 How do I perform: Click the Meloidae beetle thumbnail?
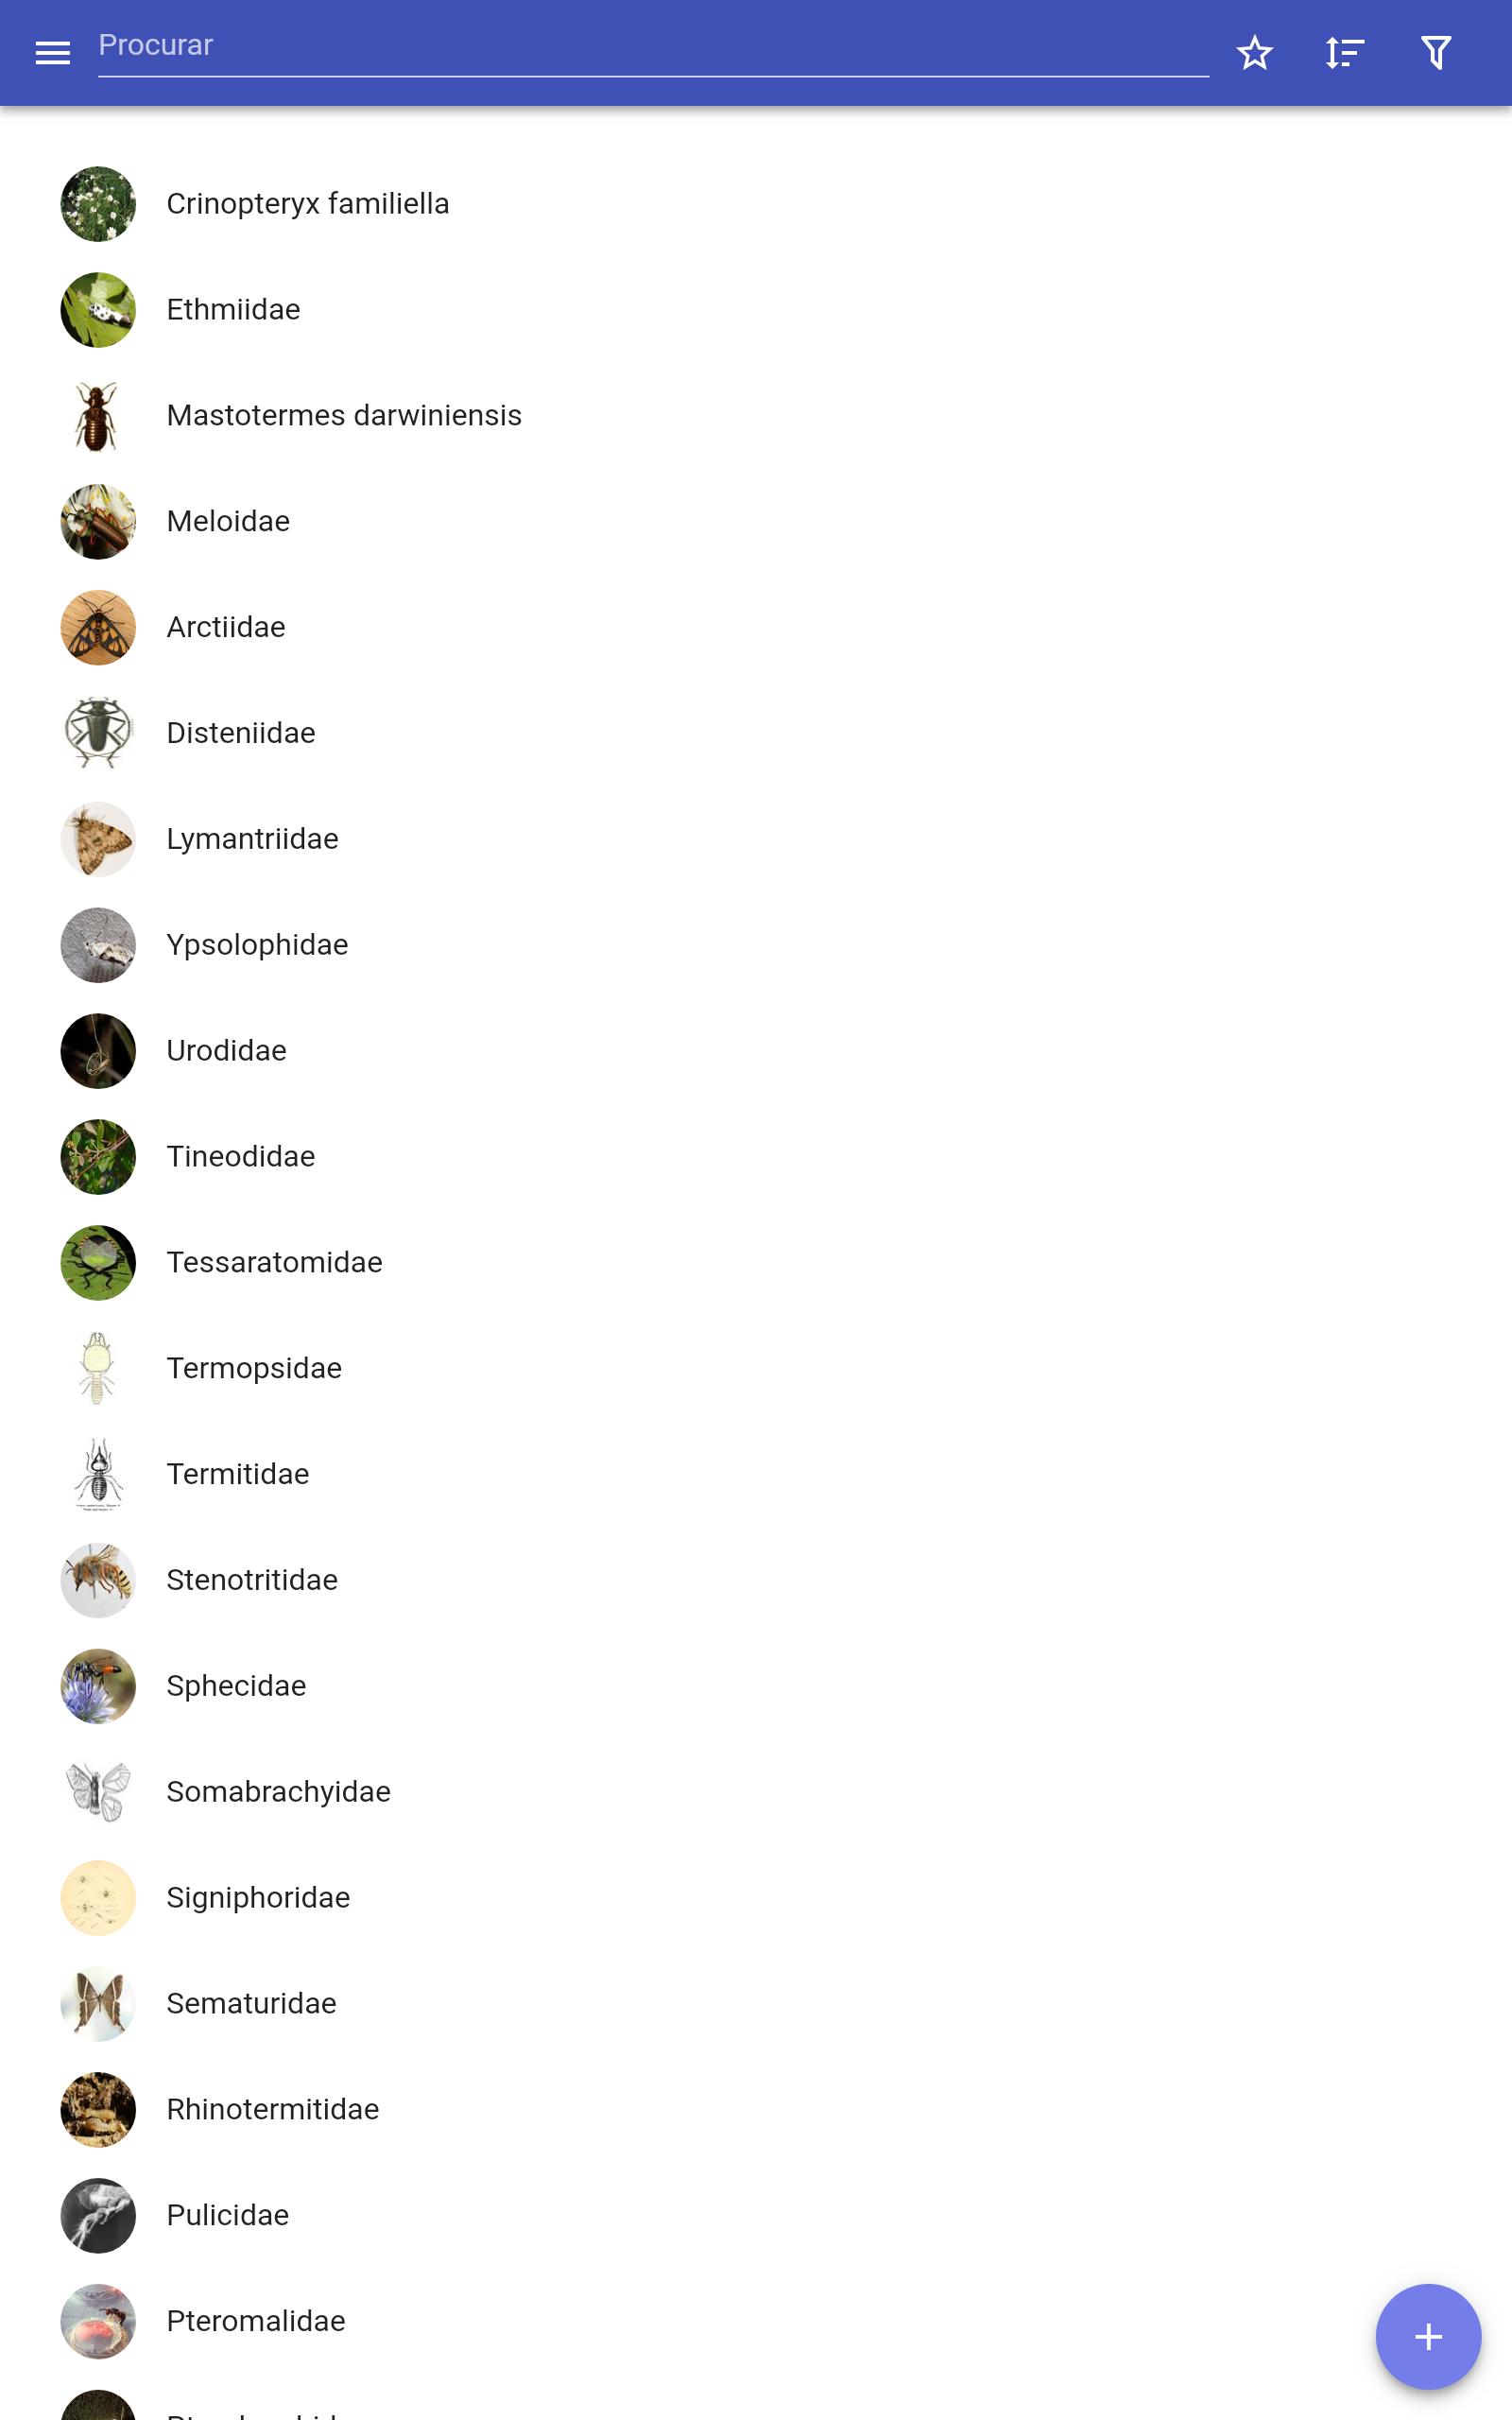click(98, 522)
